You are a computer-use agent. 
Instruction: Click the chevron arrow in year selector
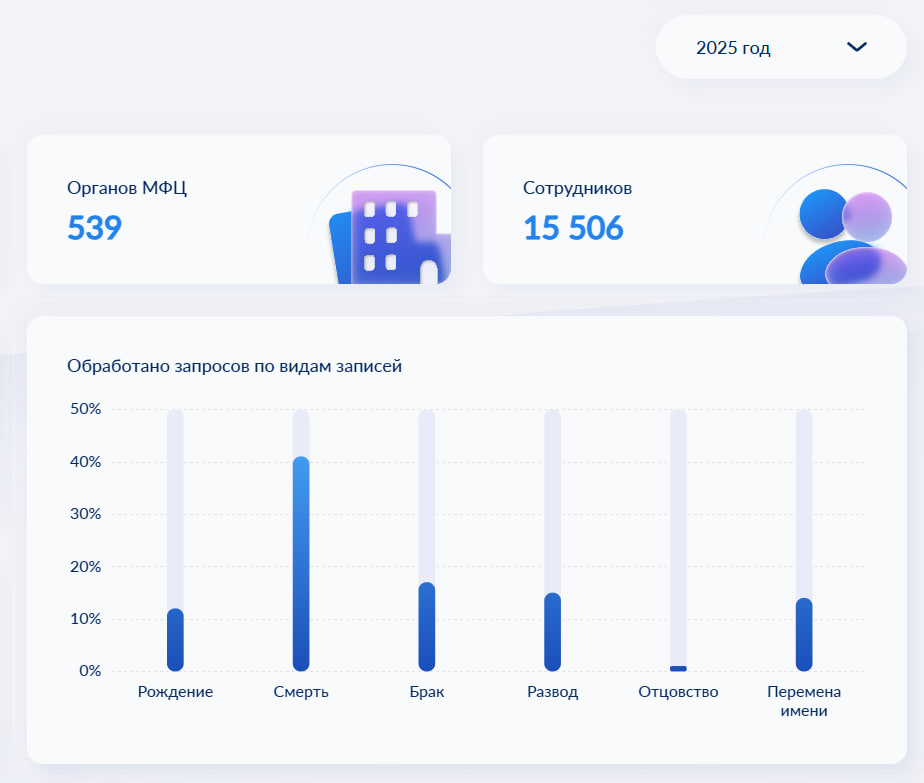click(856, 47)
